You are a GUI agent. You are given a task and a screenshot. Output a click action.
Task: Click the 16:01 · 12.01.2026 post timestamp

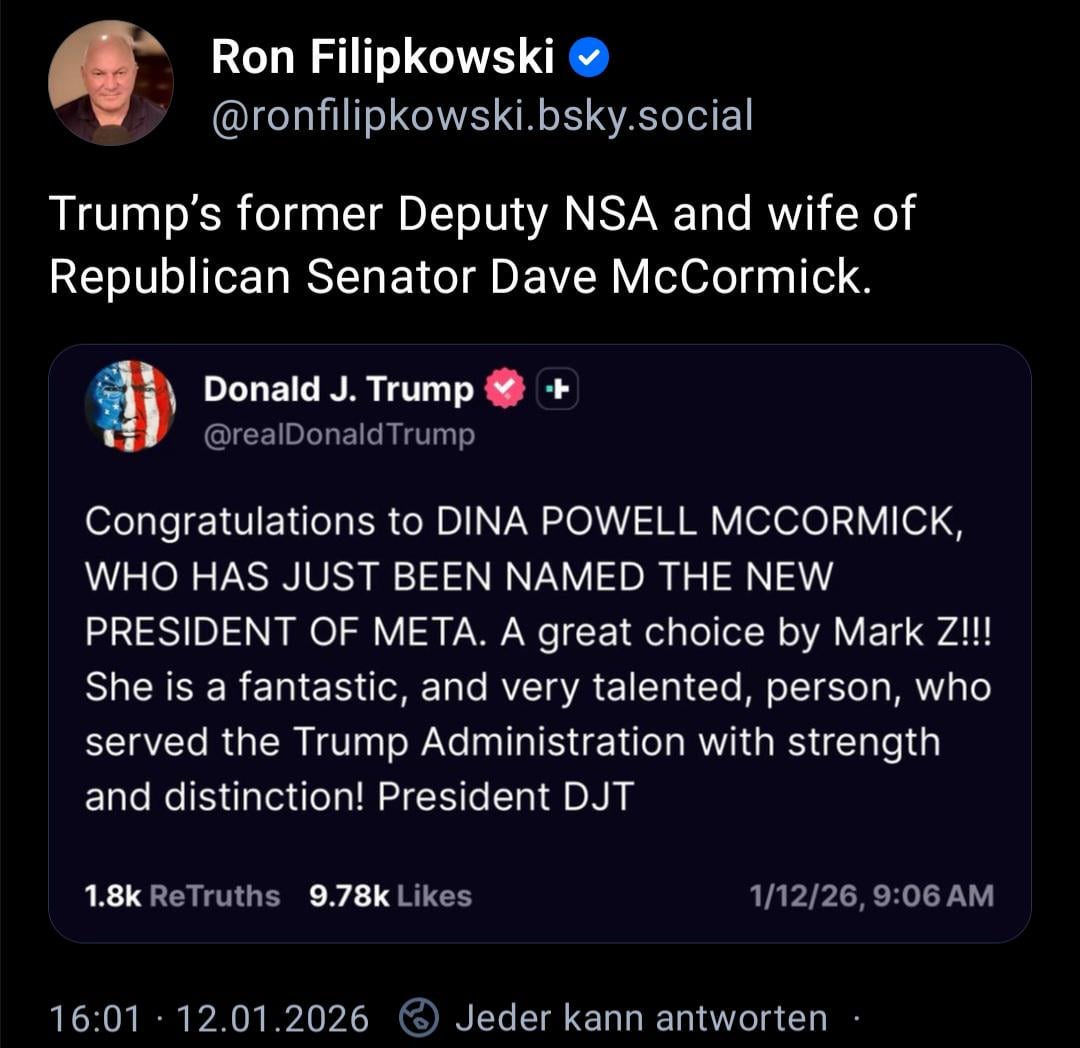[208, 1019]
